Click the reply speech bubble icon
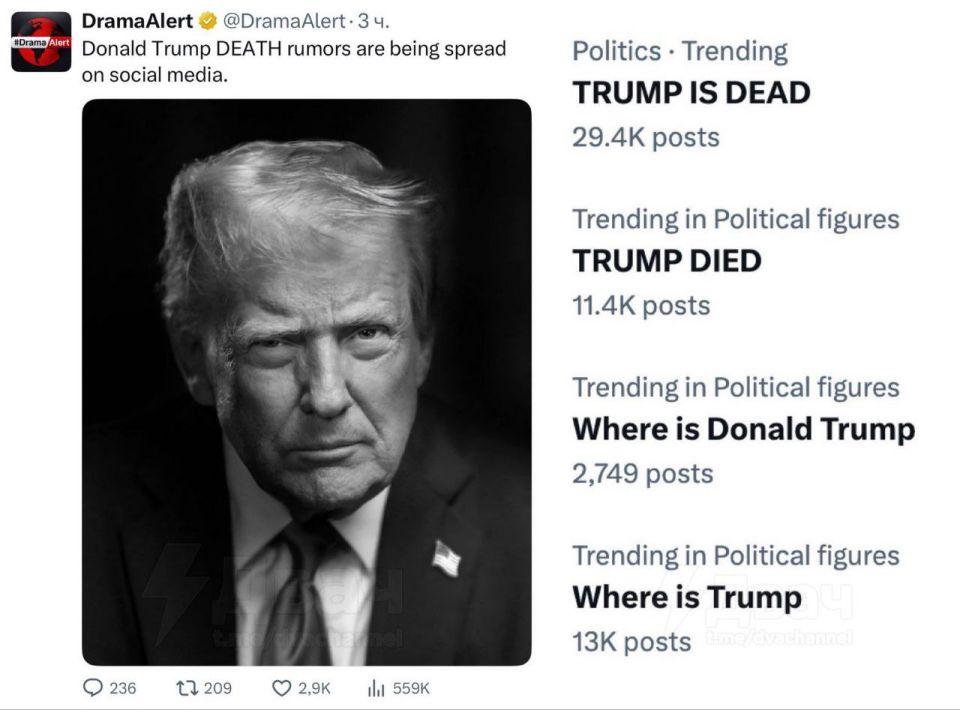 [92, 688]
